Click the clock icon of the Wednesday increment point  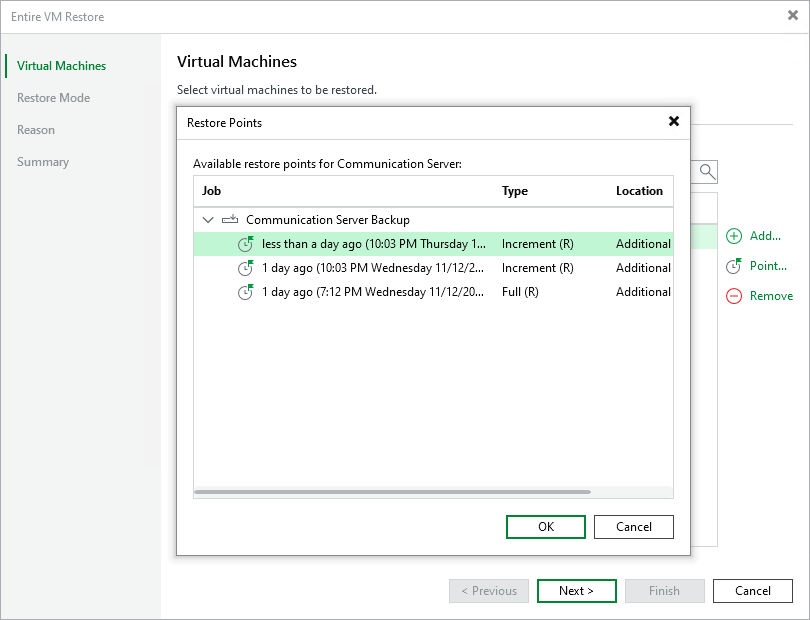click(246, 268)
